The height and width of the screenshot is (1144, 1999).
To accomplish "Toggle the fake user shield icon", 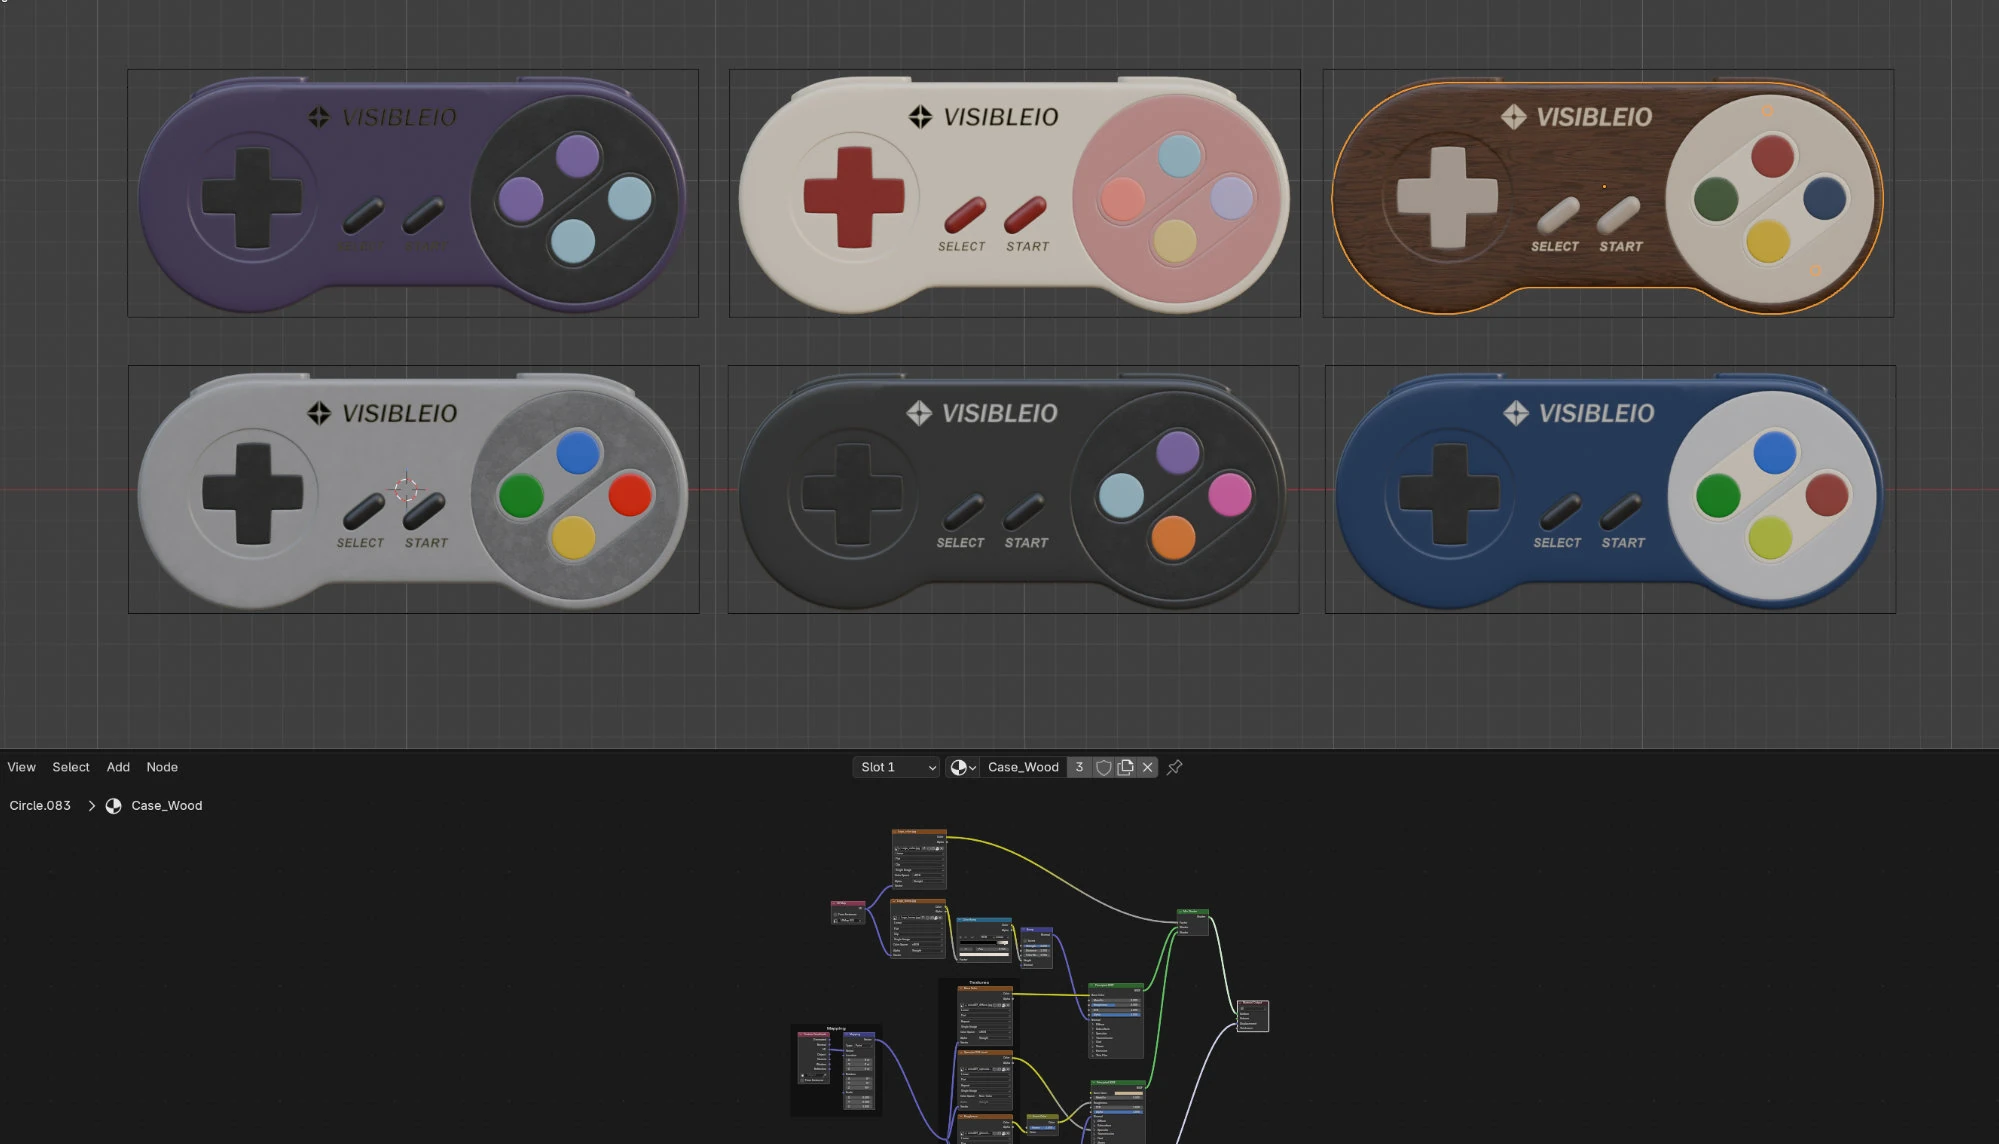I will (x=1104, y=767).
